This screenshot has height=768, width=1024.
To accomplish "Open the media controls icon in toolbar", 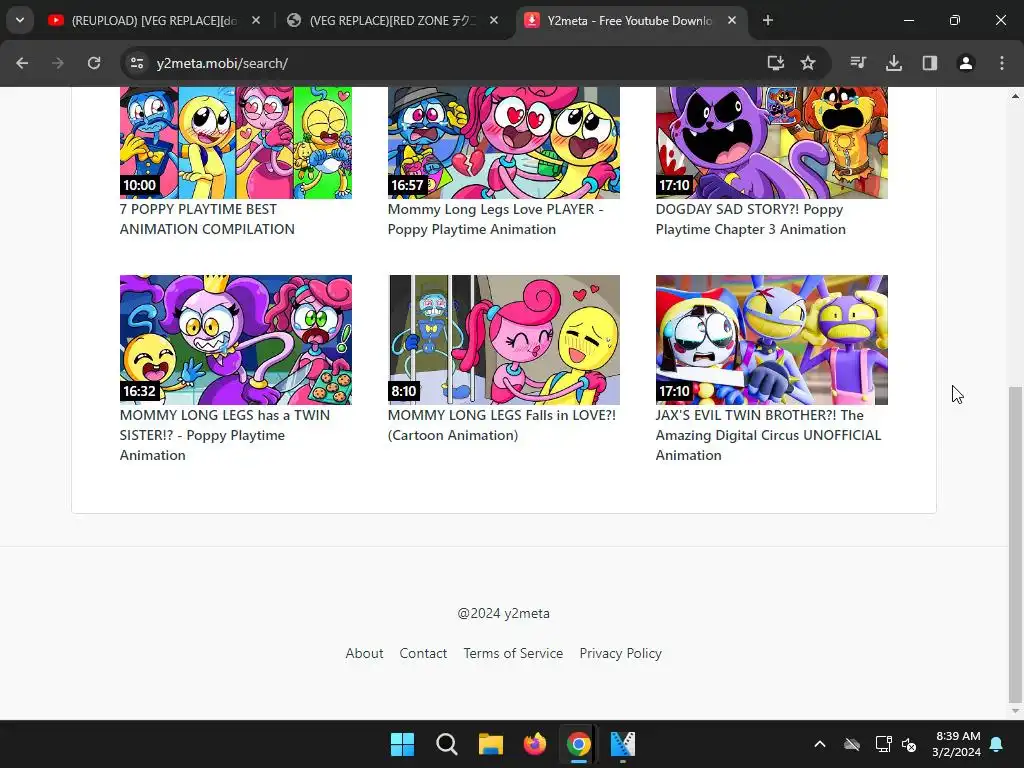I will point(858,63).
